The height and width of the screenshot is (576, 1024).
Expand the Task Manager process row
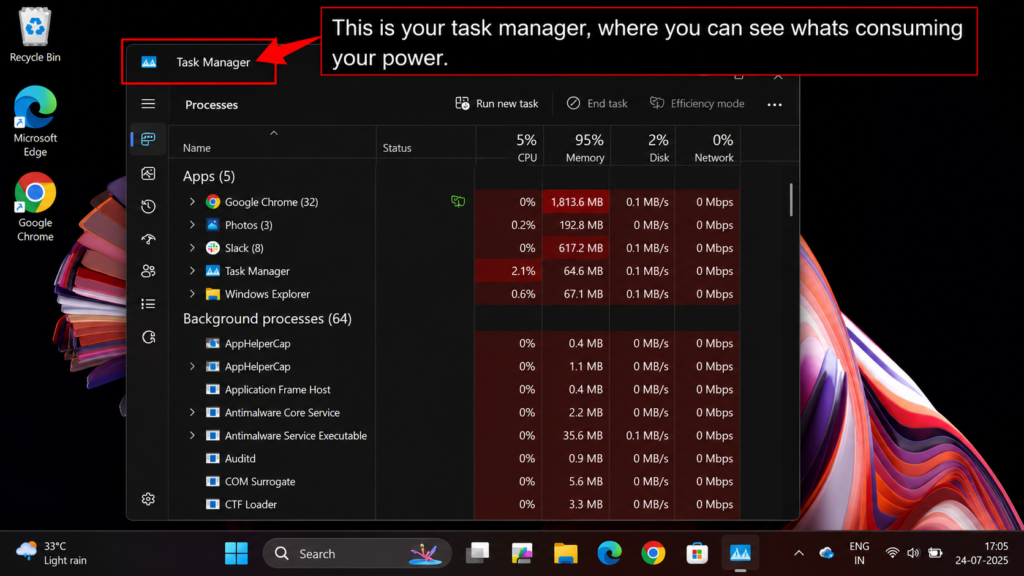click(x=192, y=271)
